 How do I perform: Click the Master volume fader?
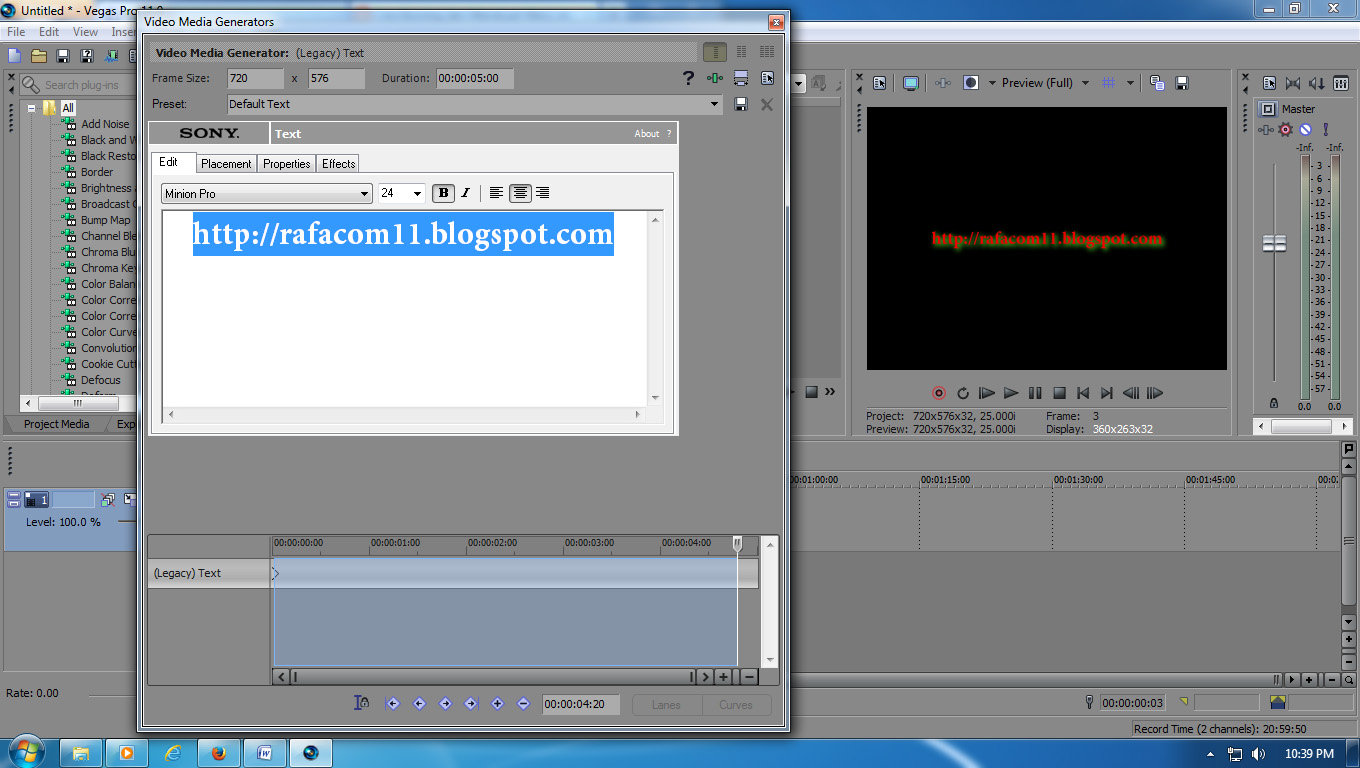pos(1274,243)
